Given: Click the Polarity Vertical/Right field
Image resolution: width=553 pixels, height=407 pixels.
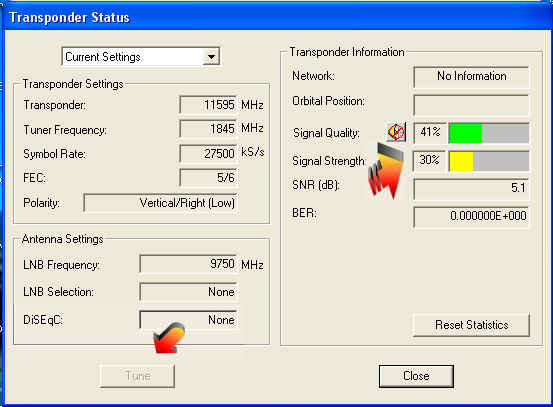Looking at the screenshot, I should pyautogui.click(x=160, y=203).
